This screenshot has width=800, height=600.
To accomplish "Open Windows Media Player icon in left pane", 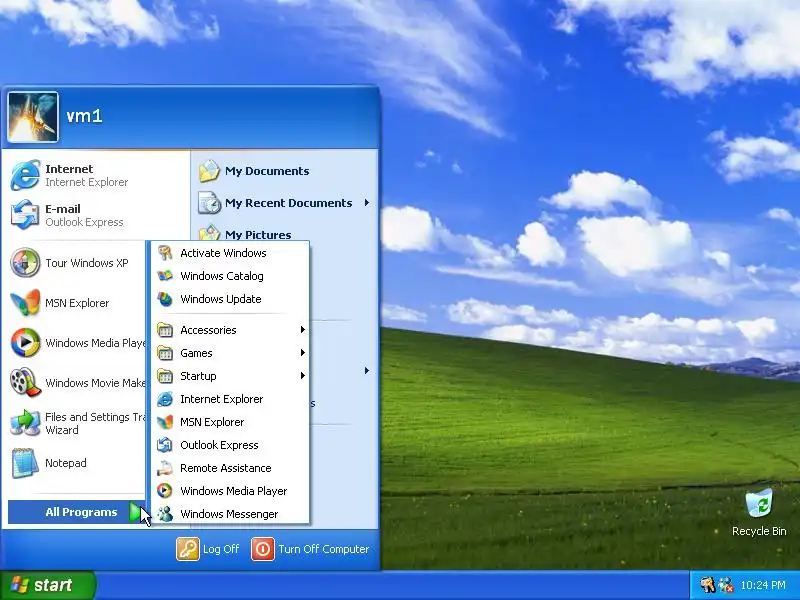I will pyautogui.click(x=25, y=342).
